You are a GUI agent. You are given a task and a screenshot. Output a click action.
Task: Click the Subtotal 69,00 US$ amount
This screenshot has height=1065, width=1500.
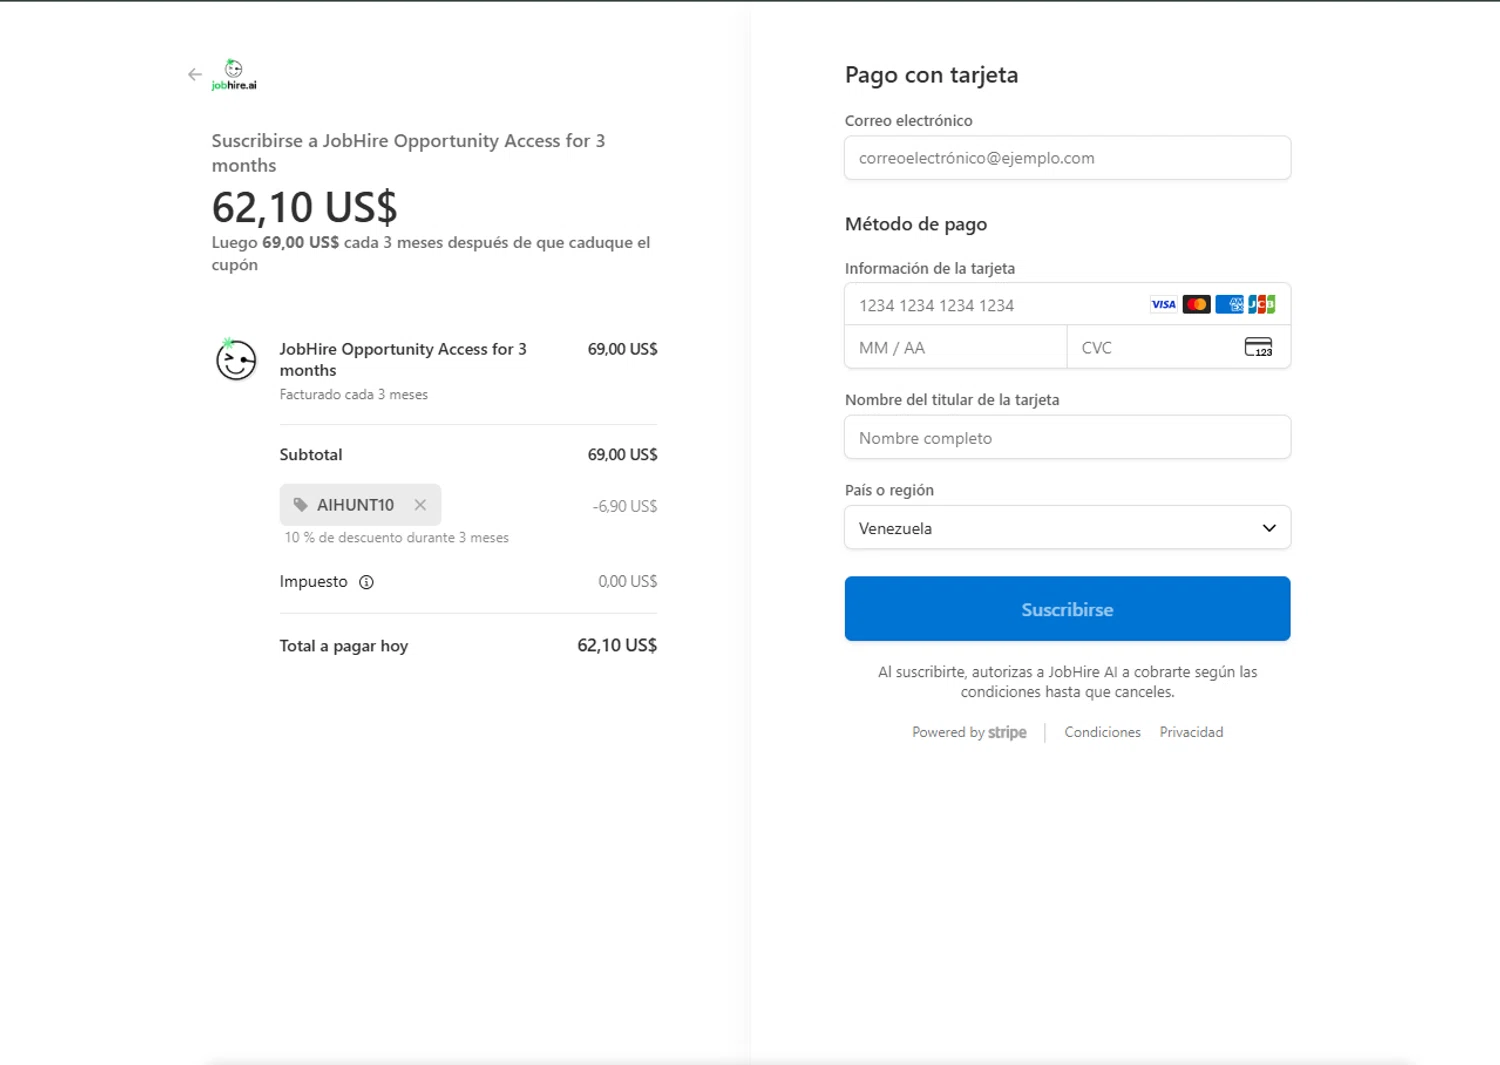point(622,455)
